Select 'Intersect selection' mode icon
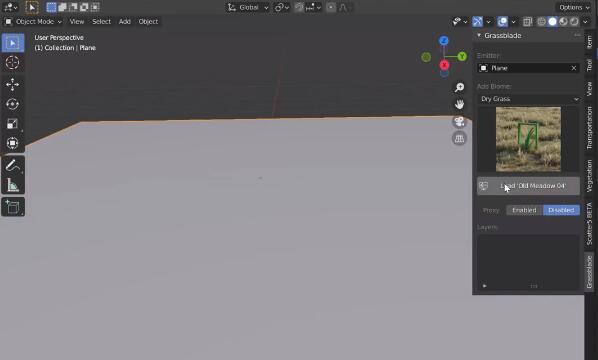 click(x=95, y=7)
